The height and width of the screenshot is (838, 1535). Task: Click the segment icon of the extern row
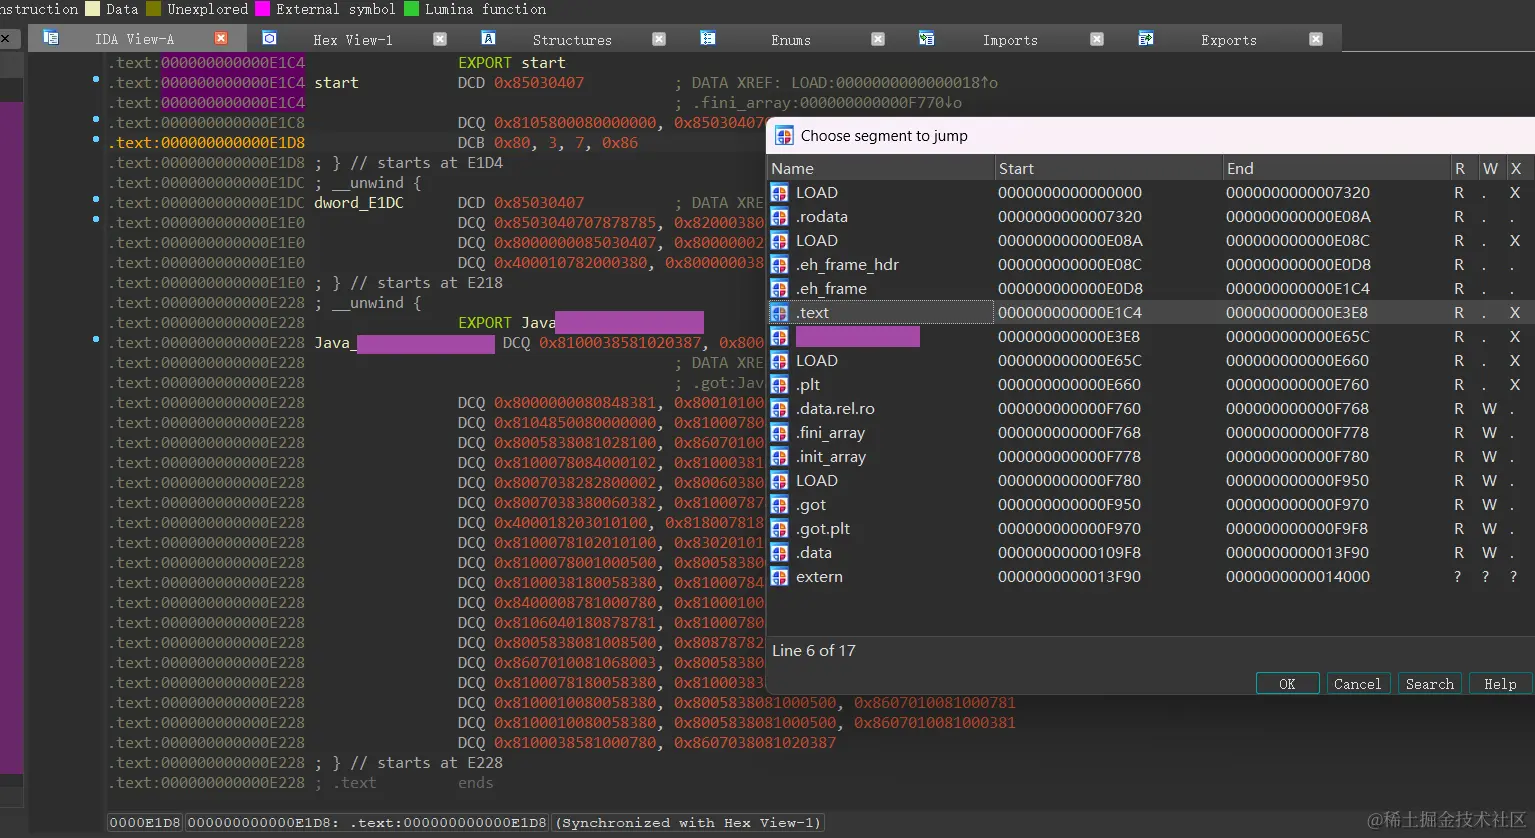click(x=779, y=577)
